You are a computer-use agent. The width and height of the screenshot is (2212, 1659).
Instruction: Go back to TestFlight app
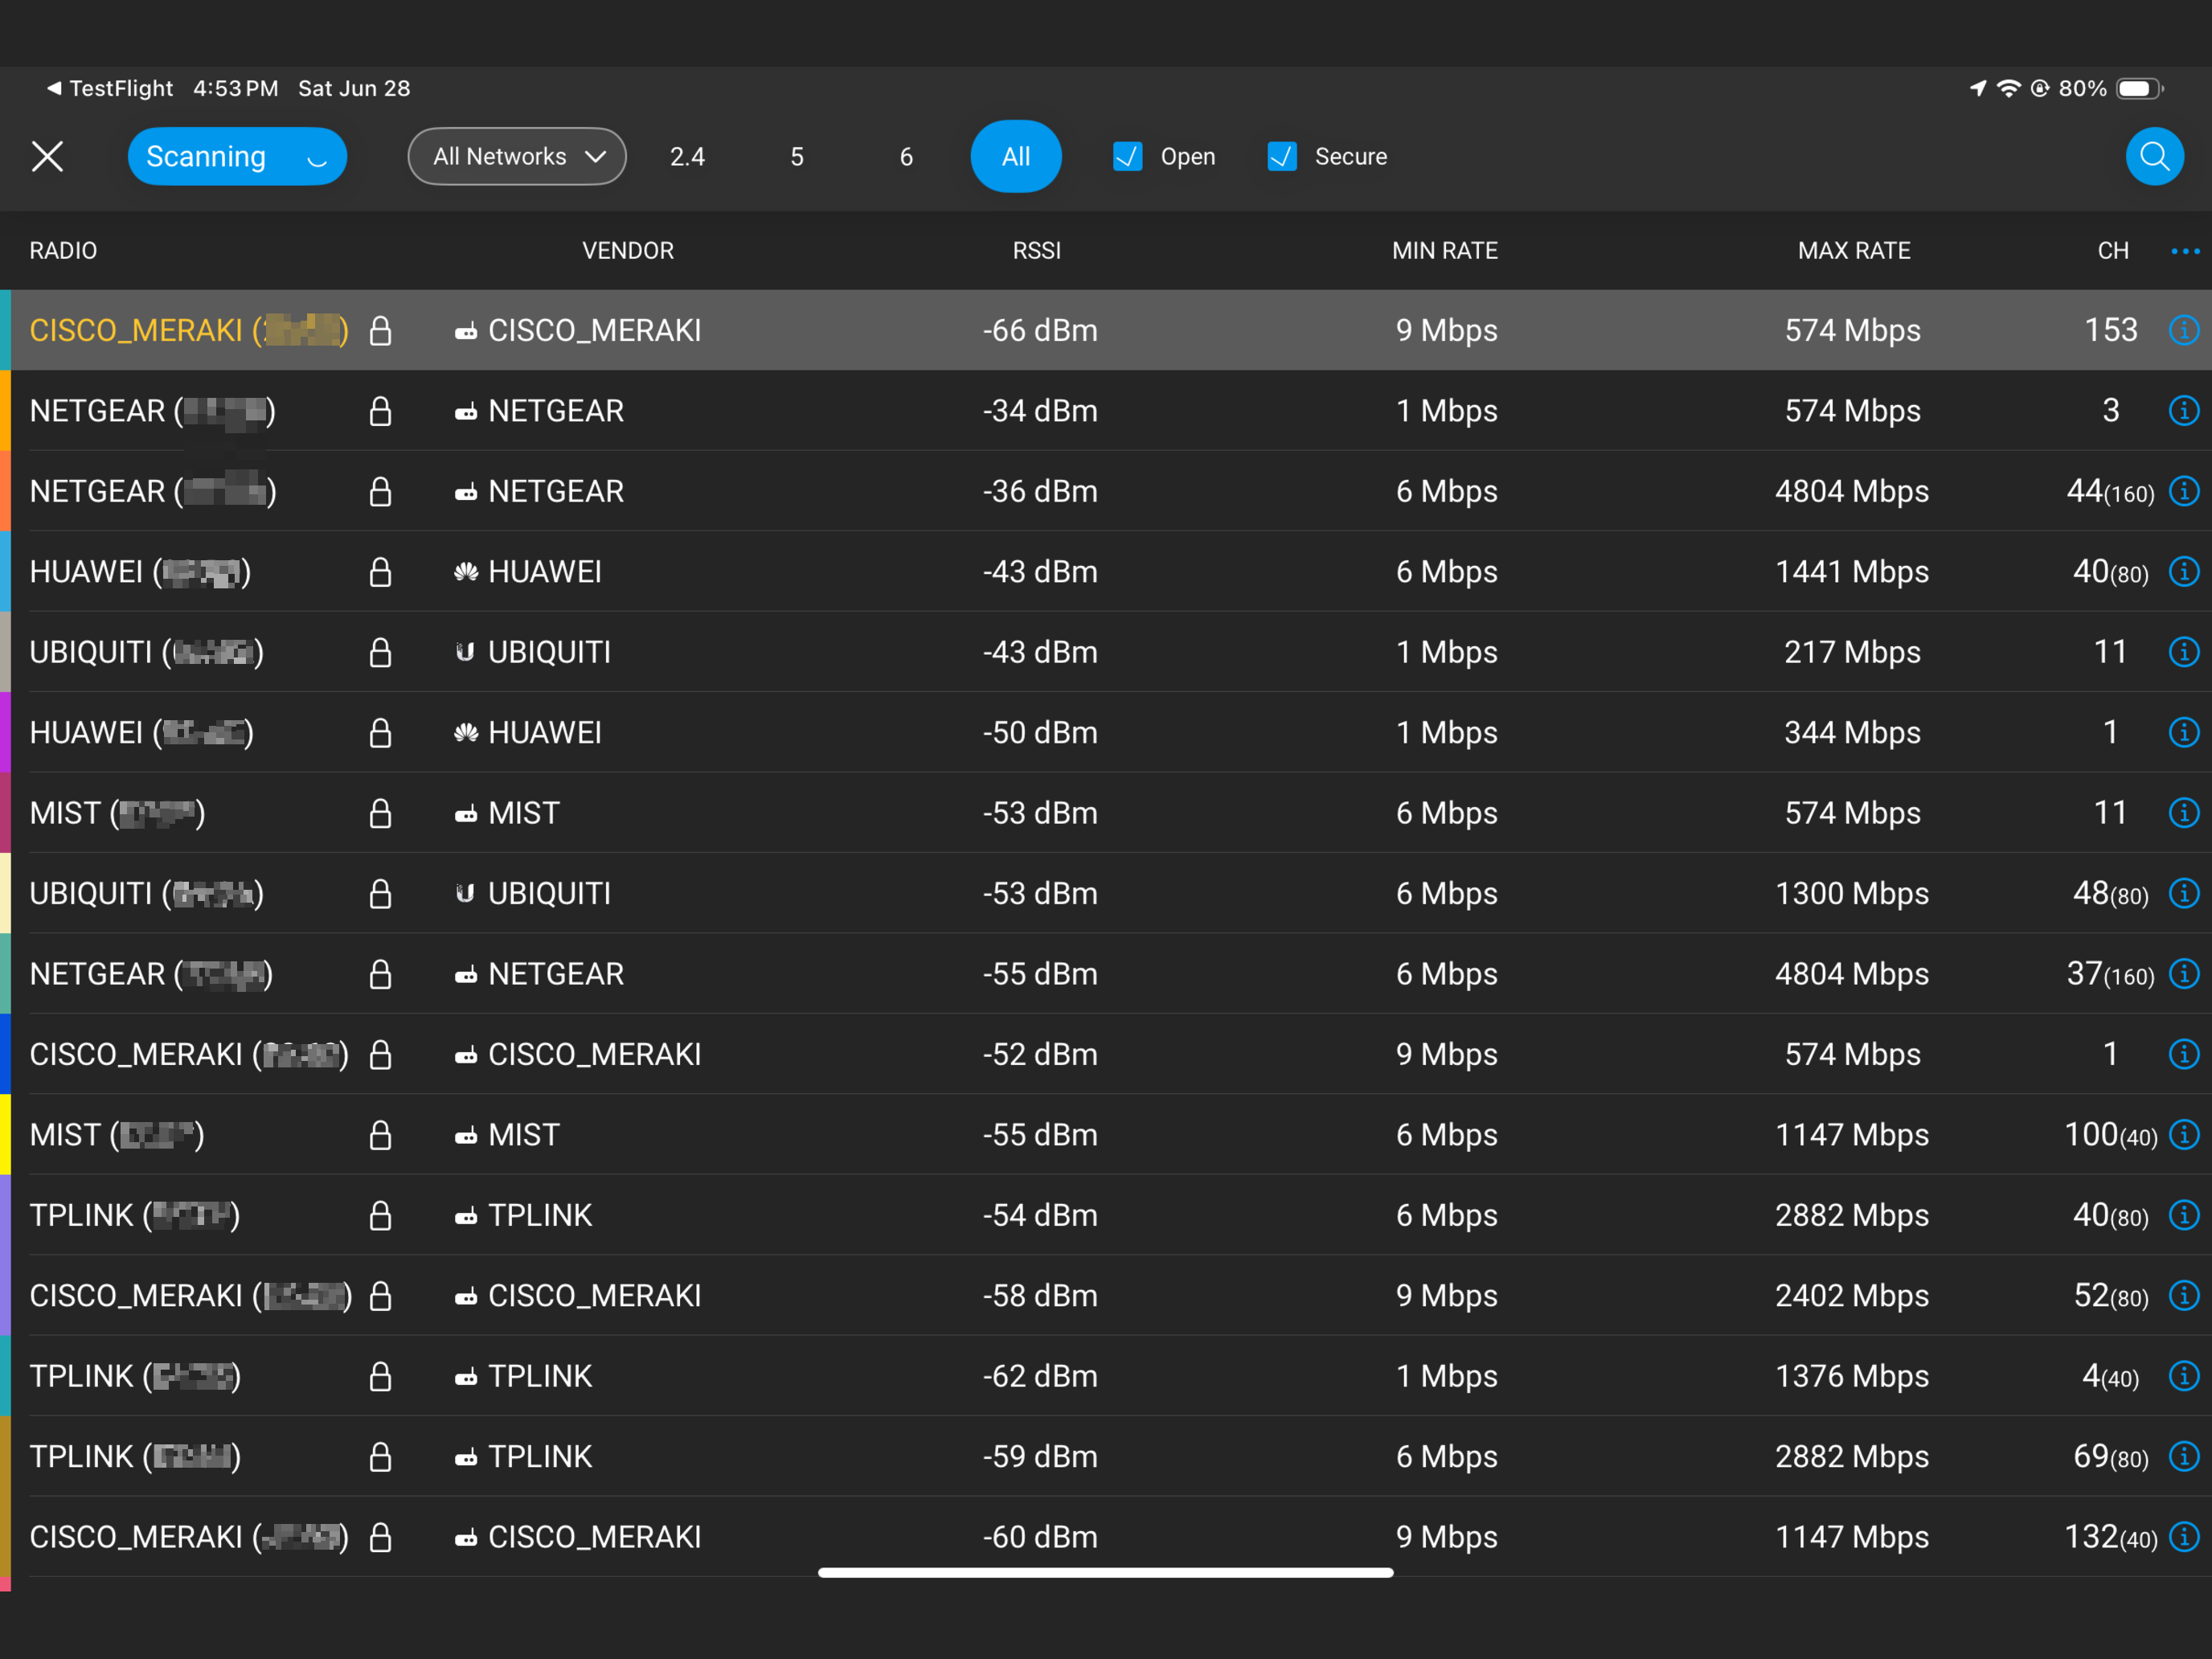tap(110, 88)
